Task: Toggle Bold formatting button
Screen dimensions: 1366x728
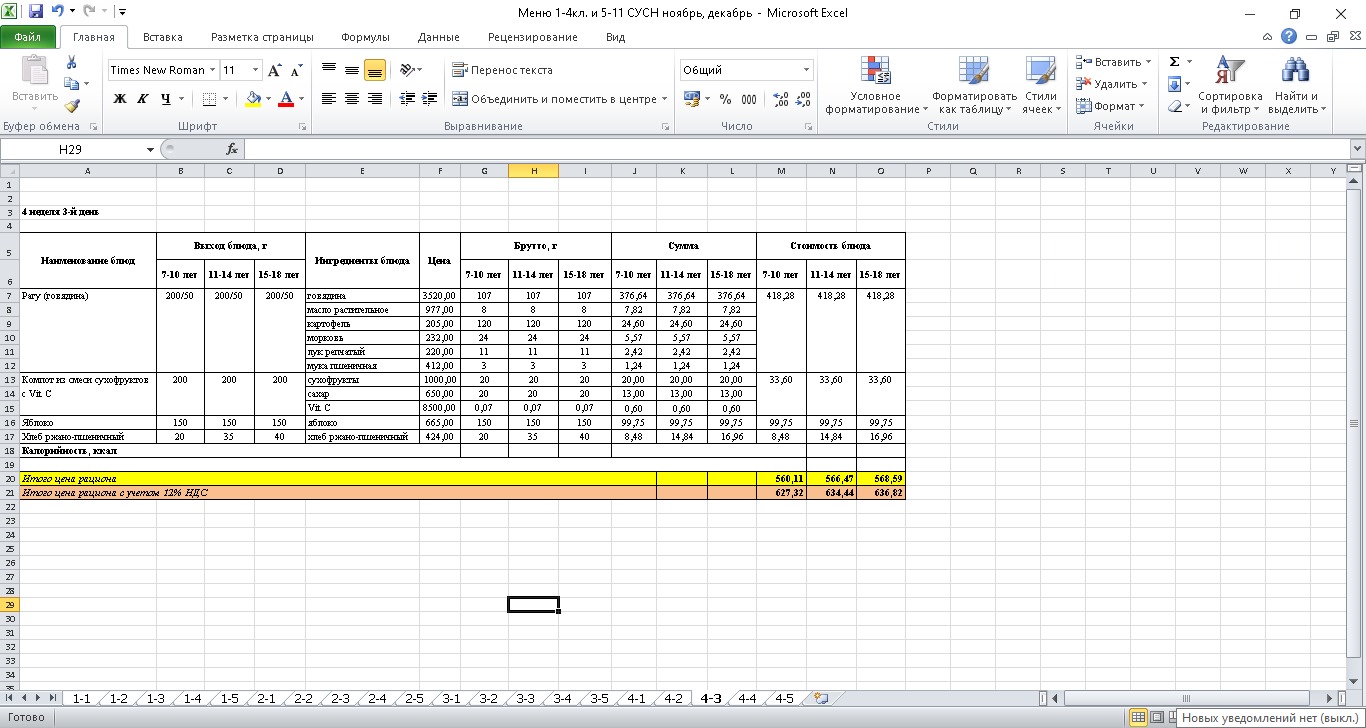Action: coord(120,99)
